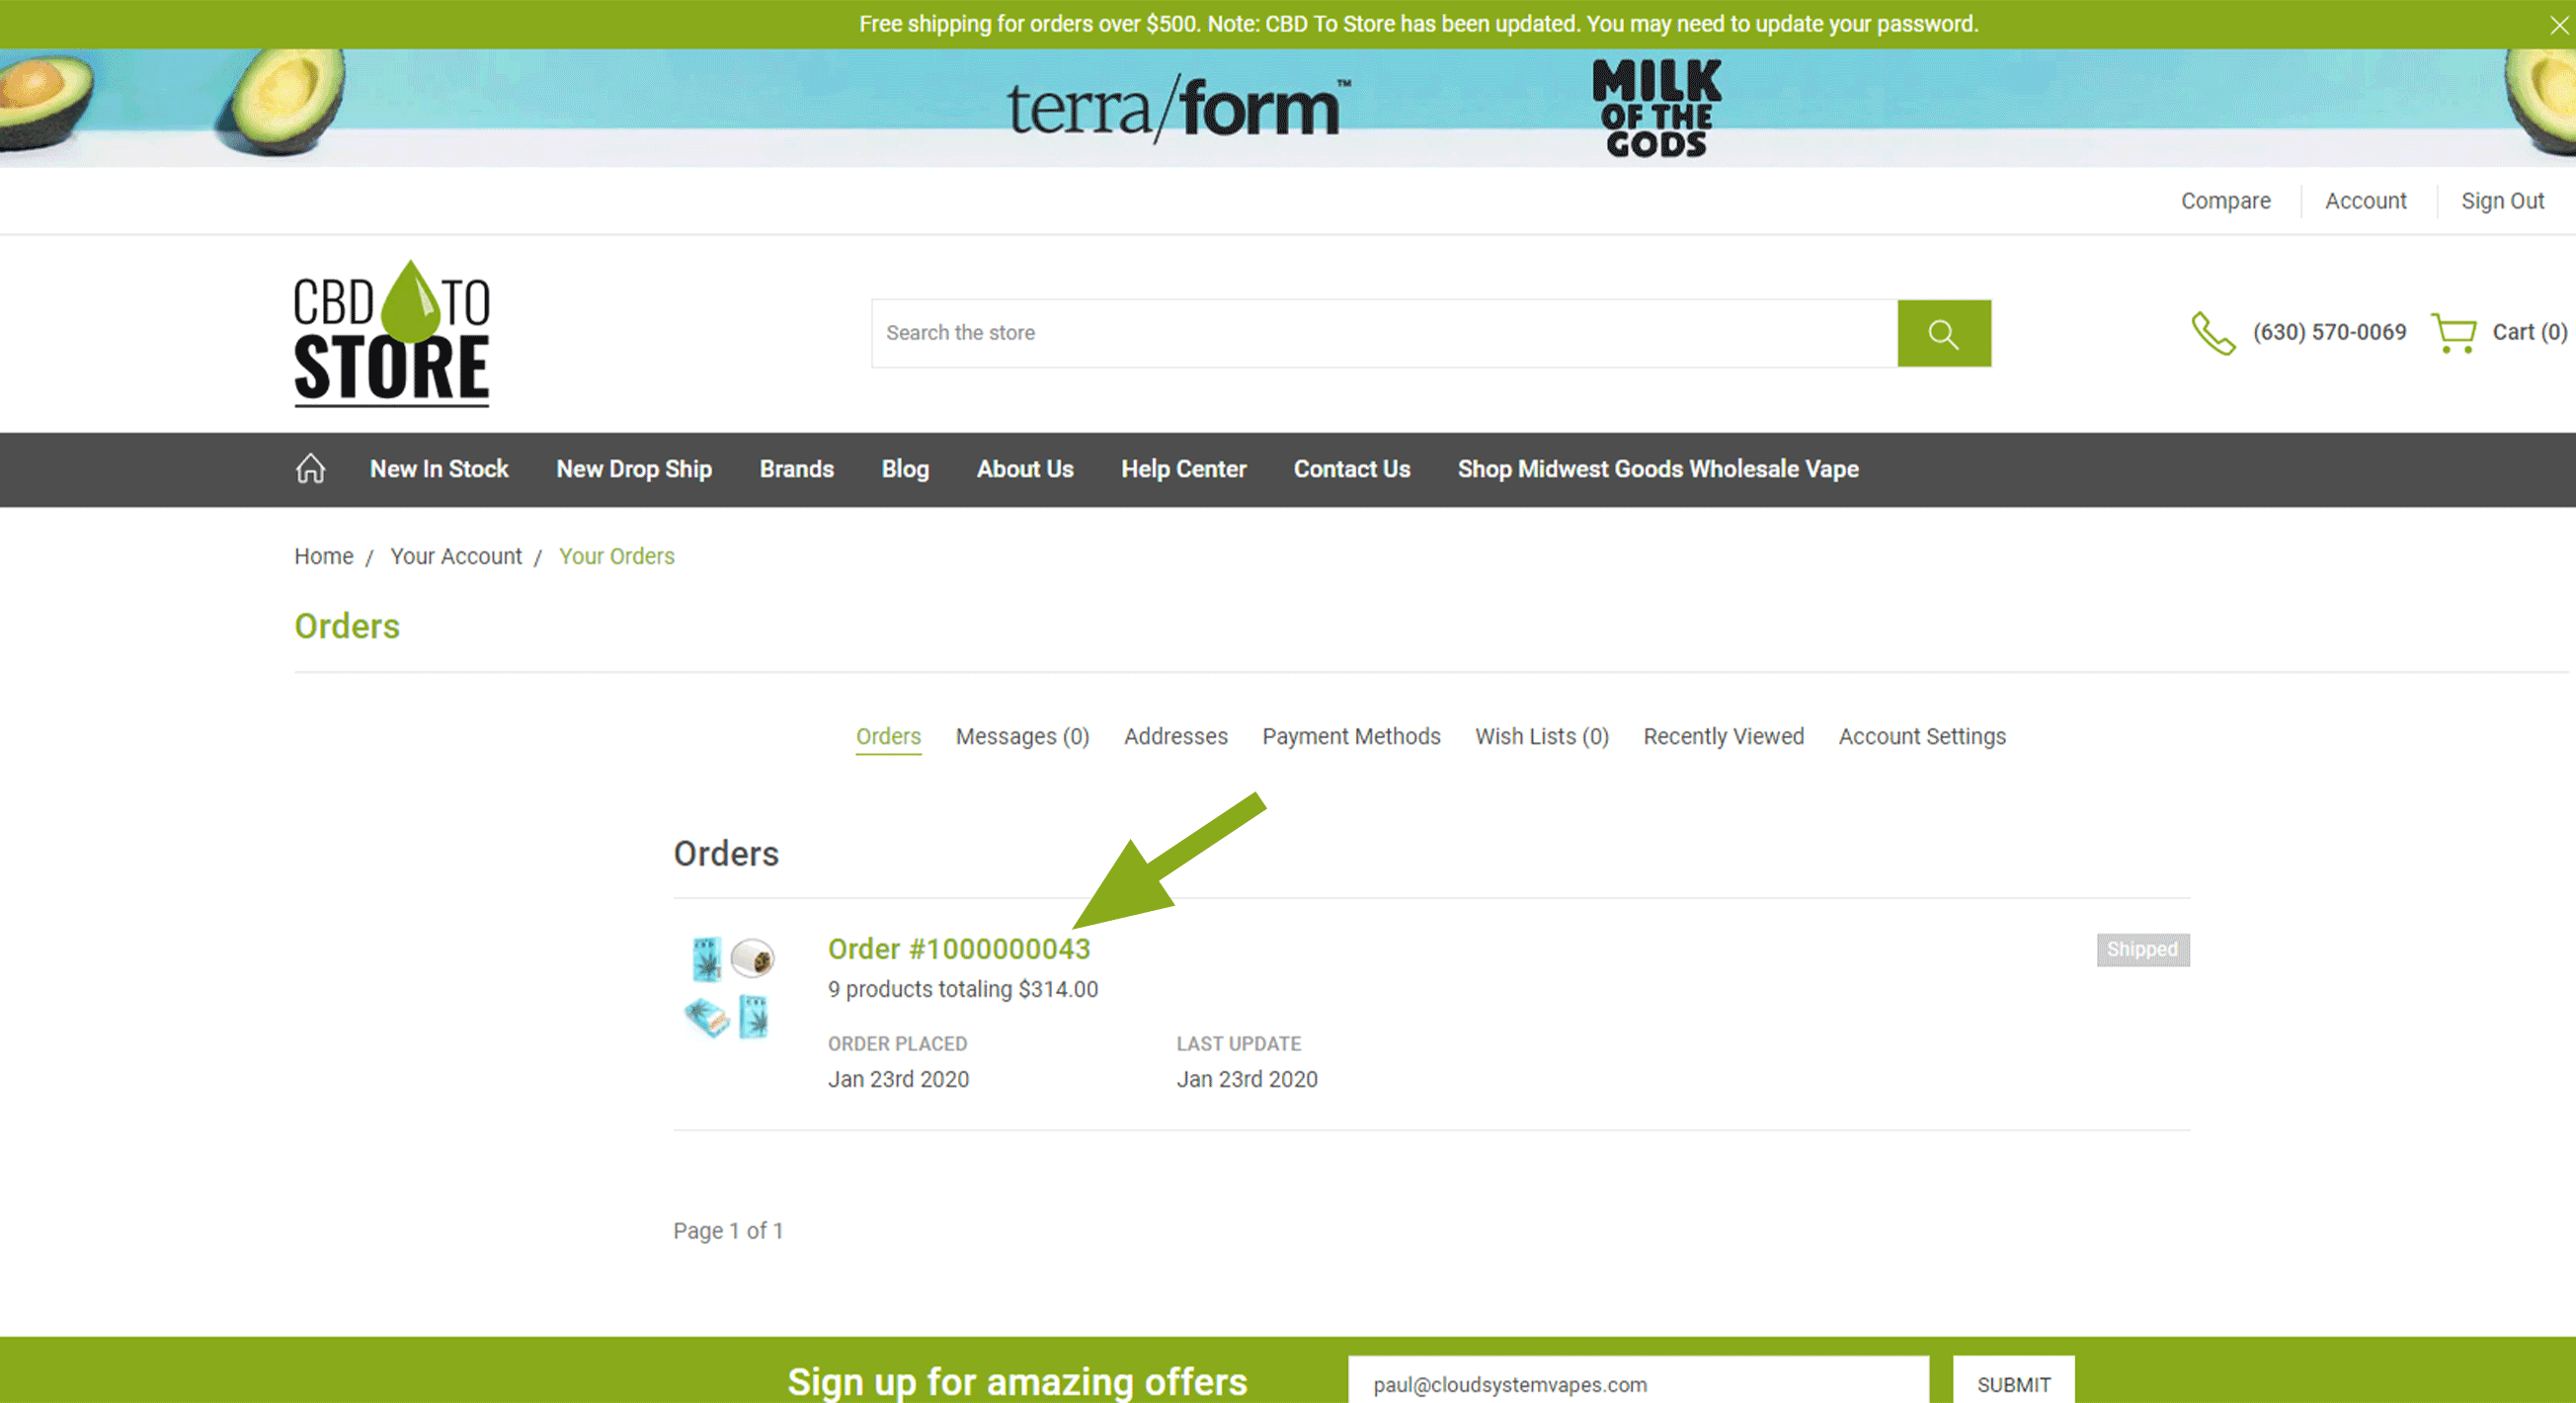Expand the Wish Lists section
This screenshot has width=2576, height=1403.
1542,736
